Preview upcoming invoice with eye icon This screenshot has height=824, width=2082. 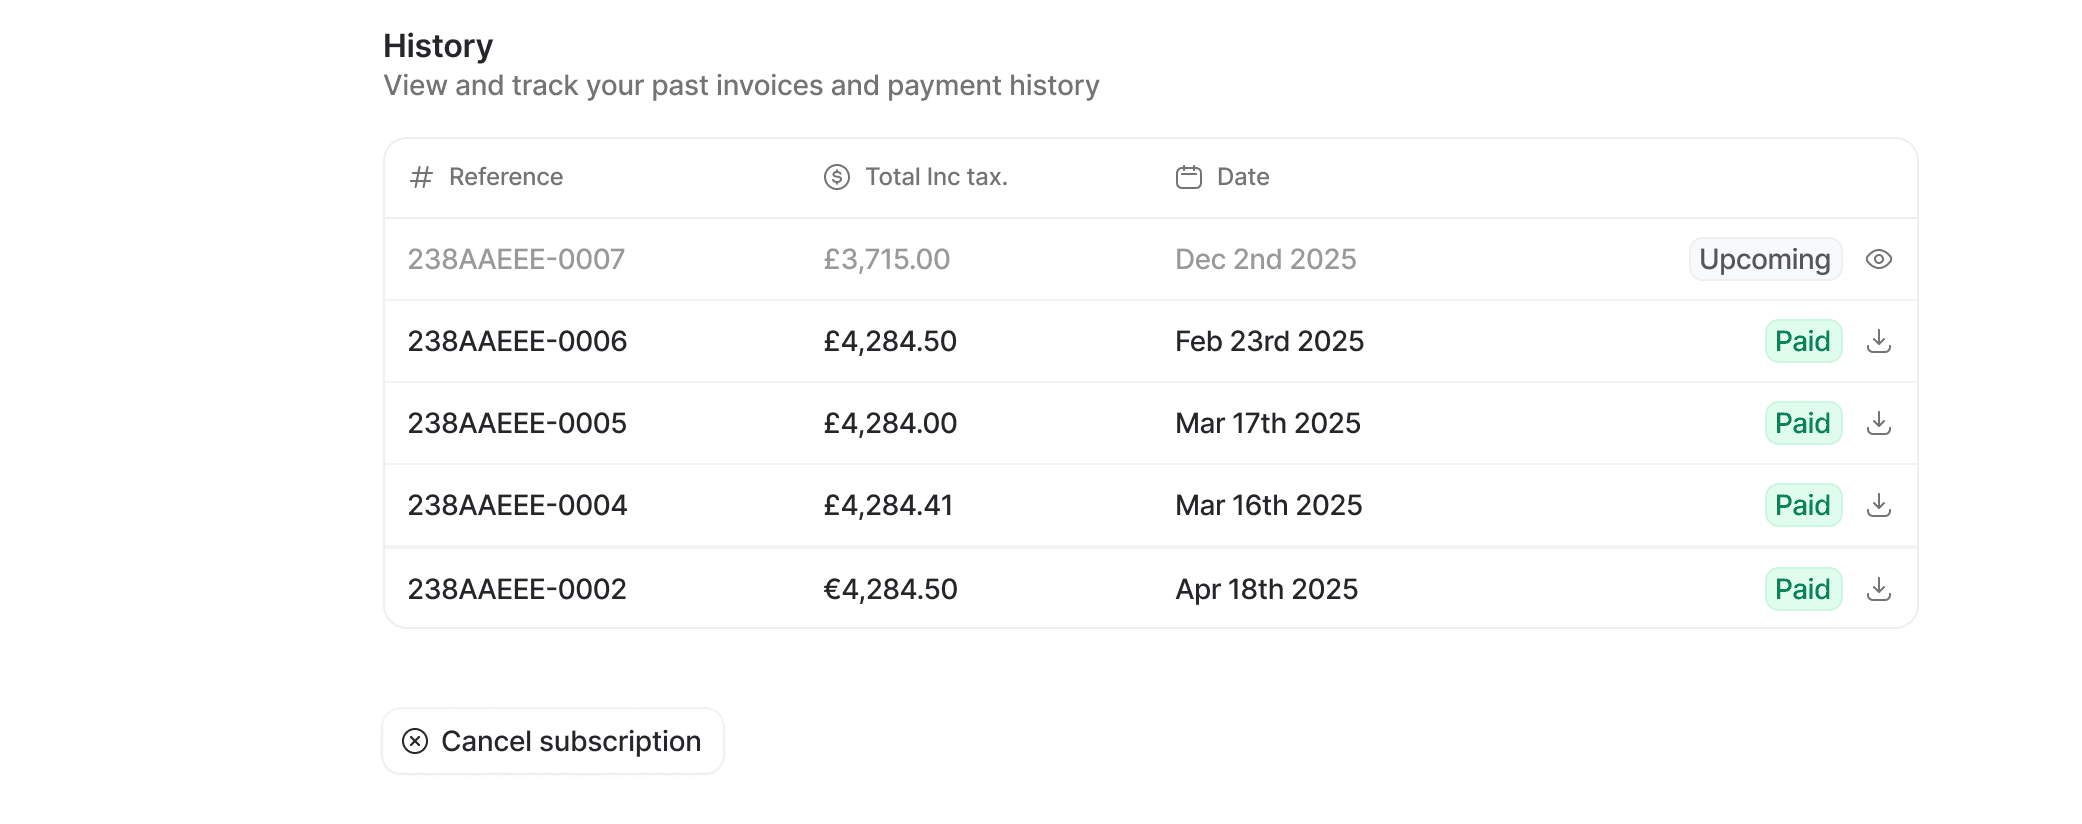[1879, 259]
